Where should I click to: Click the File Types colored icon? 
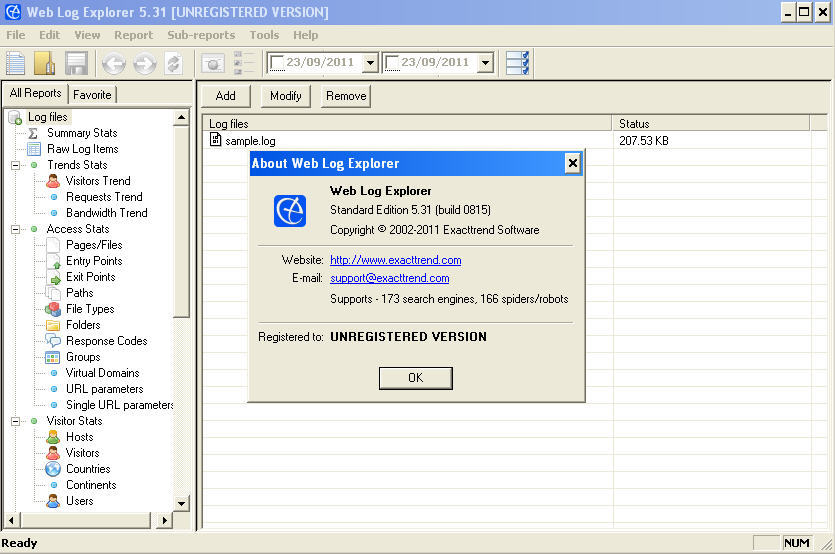53,309
